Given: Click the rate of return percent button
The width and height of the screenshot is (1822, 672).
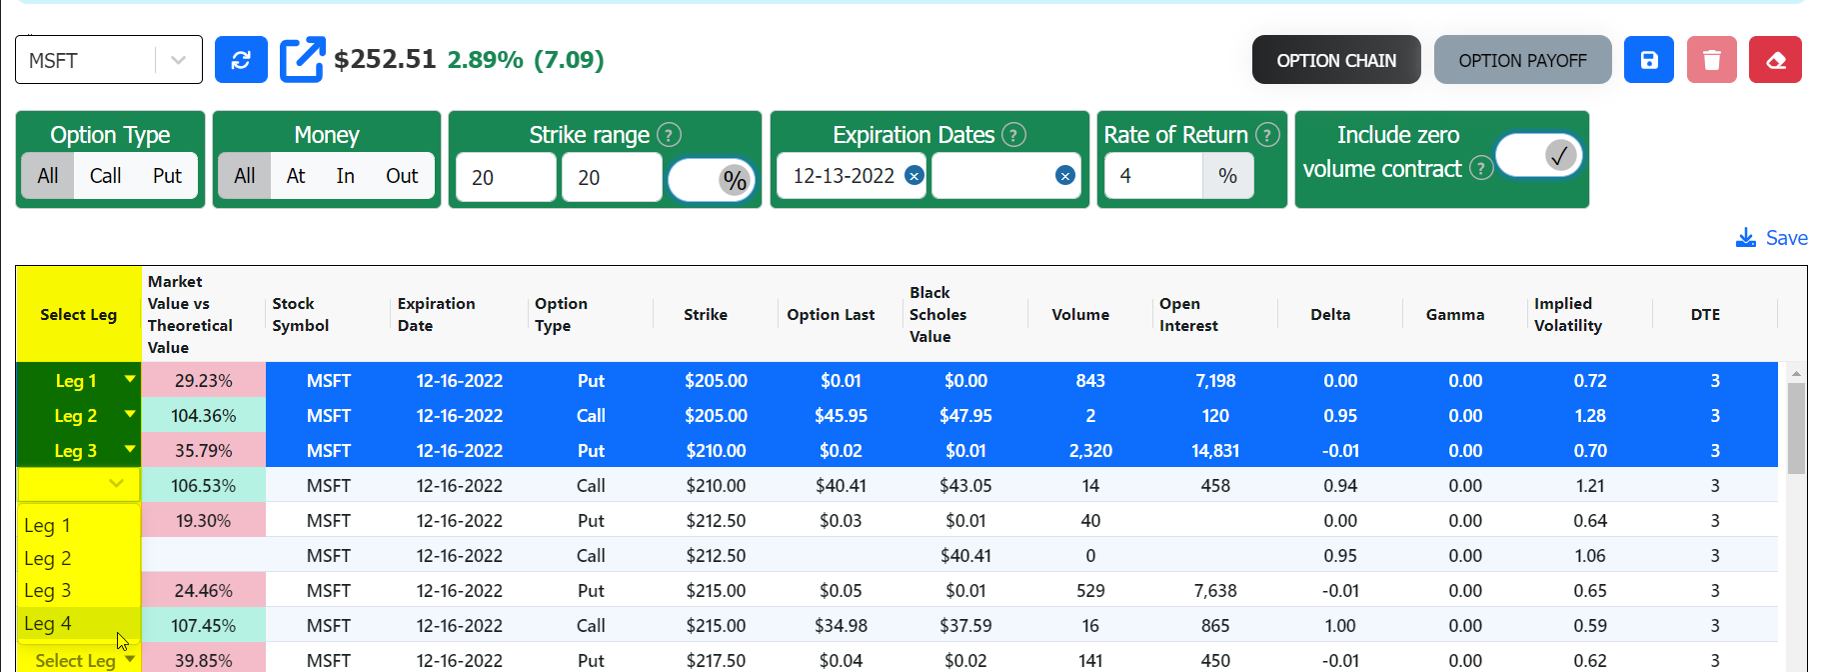Looking at the screenshot, I should 1228,176.
